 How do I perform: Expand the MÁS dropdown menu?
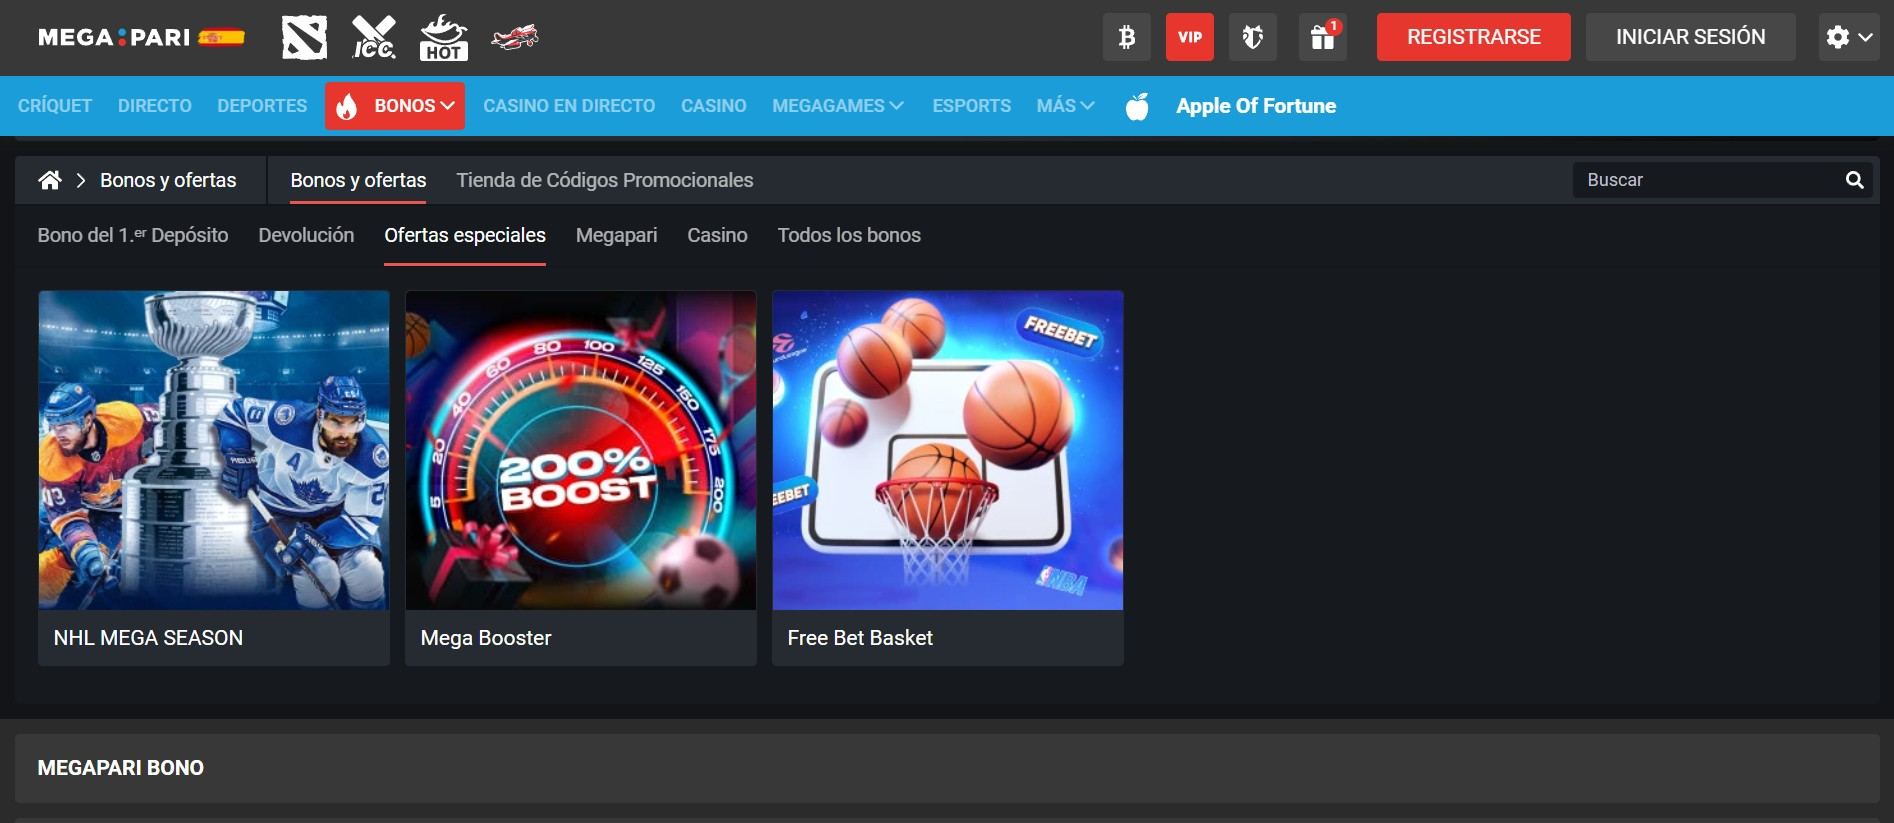1066,106
